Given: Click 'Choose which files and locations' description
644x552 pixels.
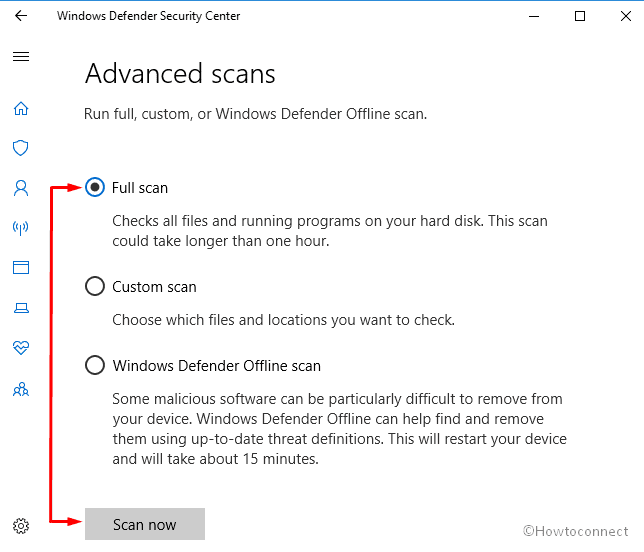Looking at the screenshot, I should pos(283,320).
